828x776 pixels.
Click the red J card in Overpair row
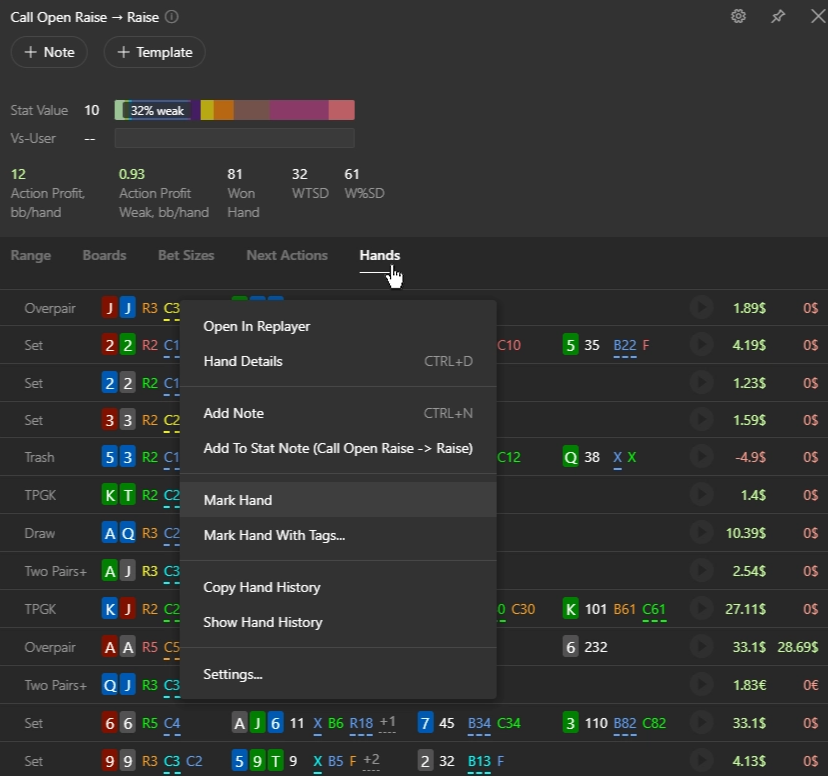[109, 308]
